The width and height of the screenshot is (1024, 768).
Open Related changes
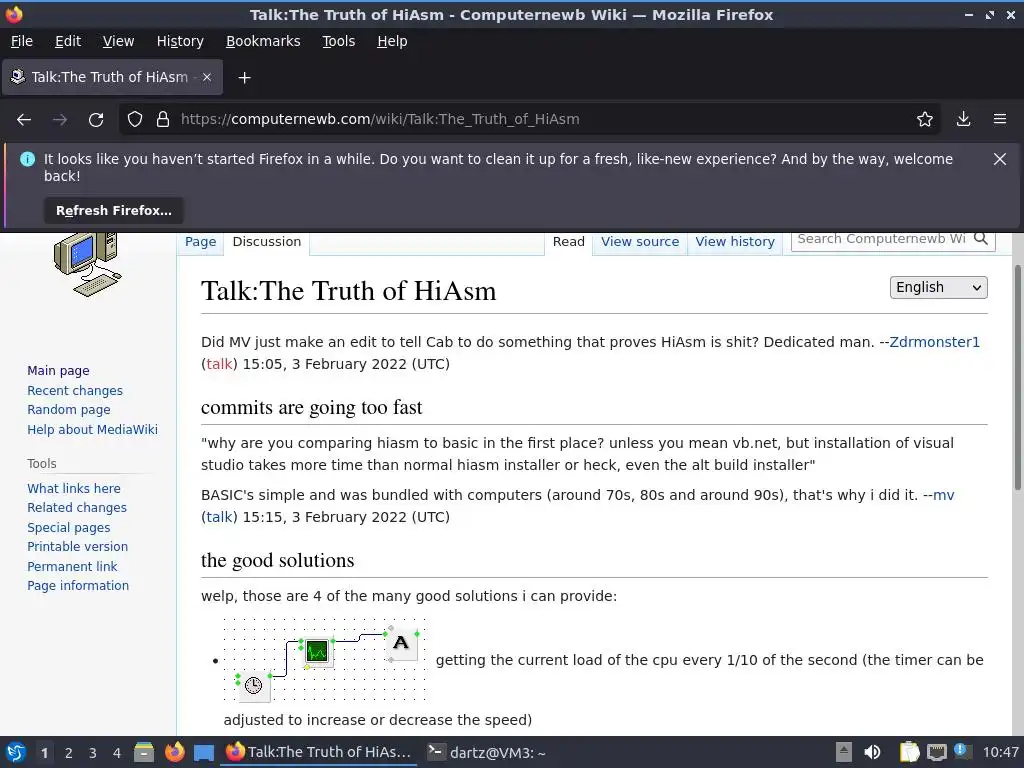[x=77, y=508]
